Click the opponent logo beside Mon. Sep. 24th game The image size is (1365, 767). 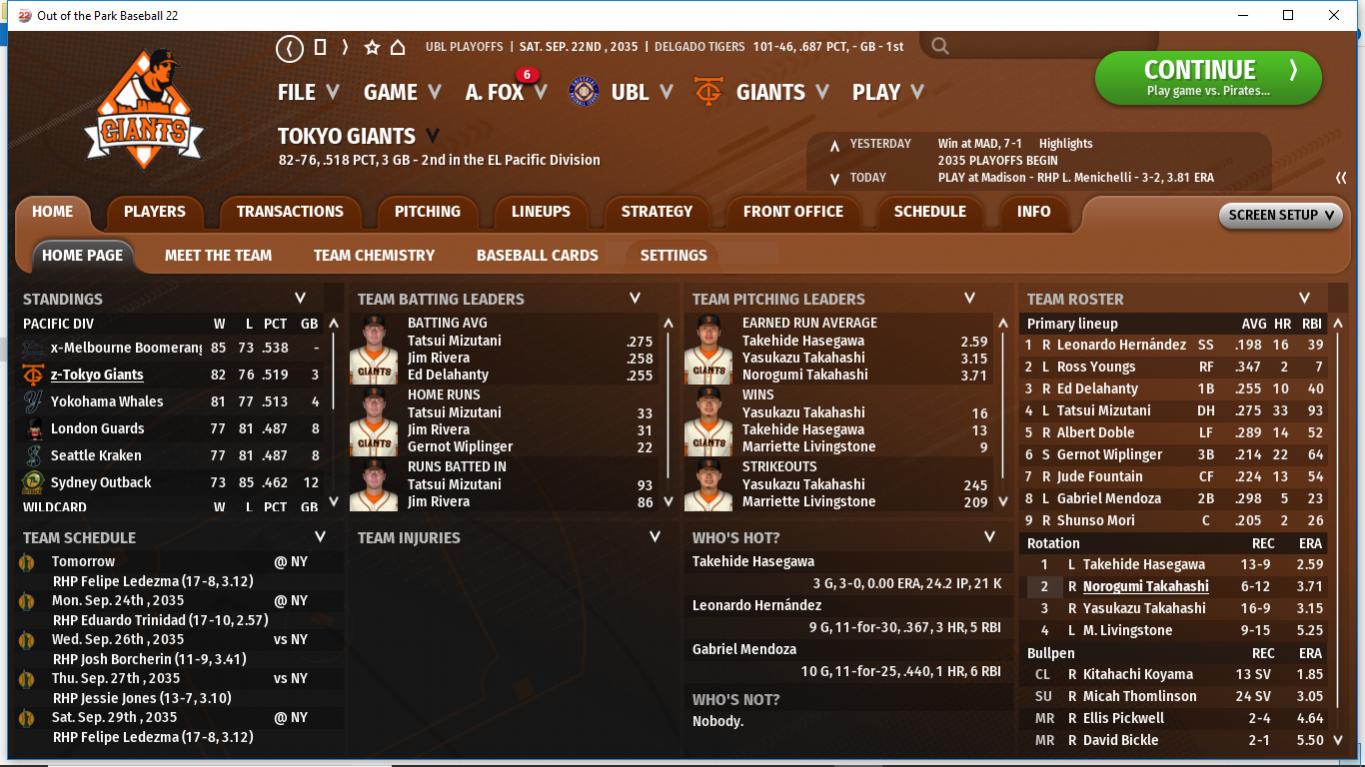[x=27, y=602]
